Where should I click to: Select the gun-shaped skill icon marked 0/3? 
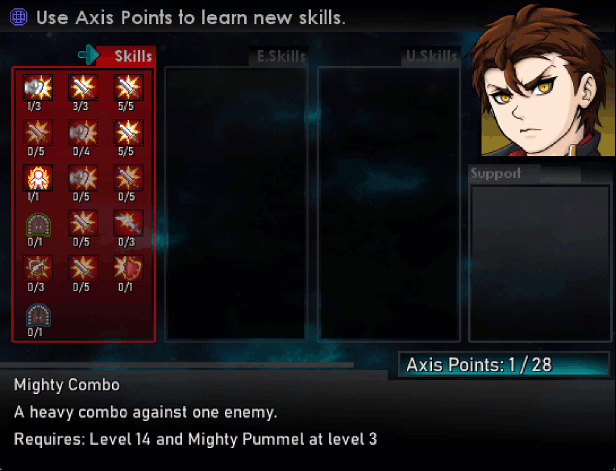pyautogui.click(x=128, y=223)
